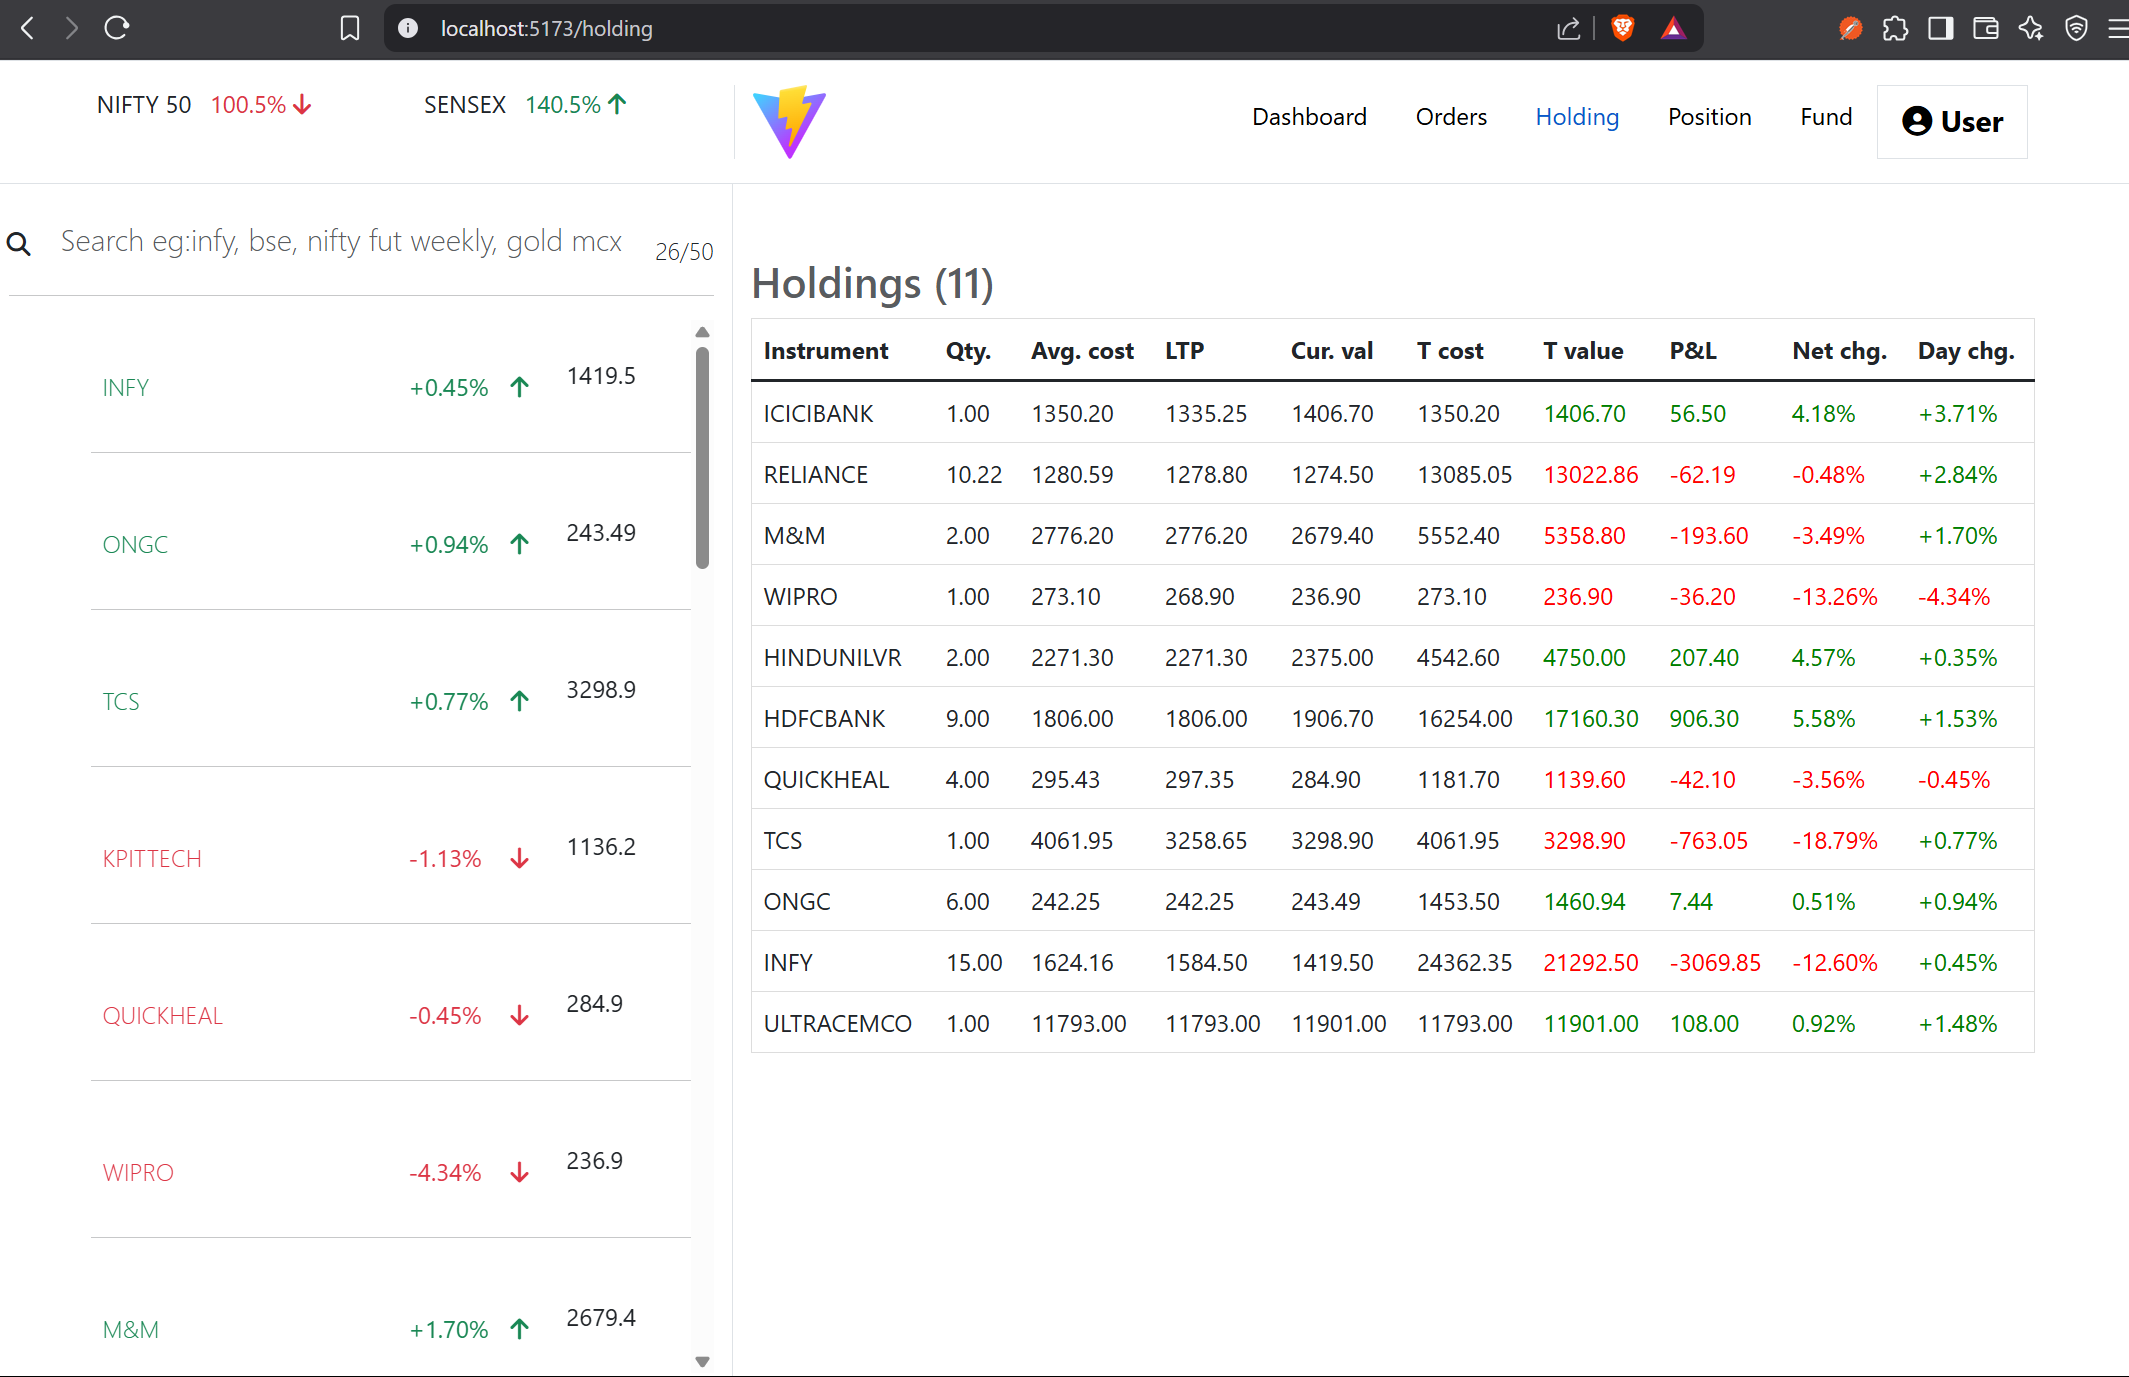Open the Brave shields lion icon

(x=1623, y=28)
